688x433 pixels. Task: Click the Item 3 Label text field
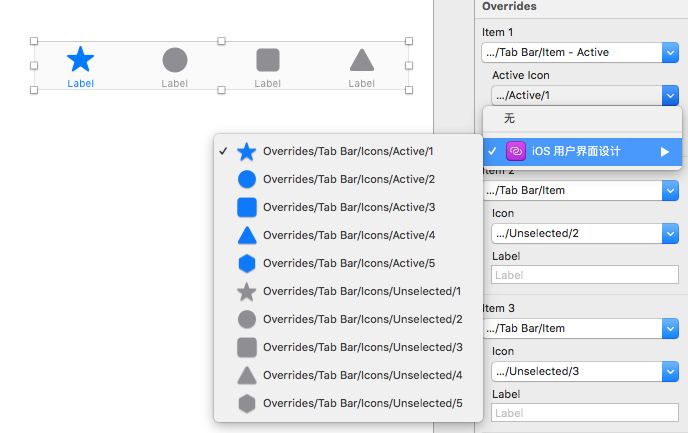585,412
